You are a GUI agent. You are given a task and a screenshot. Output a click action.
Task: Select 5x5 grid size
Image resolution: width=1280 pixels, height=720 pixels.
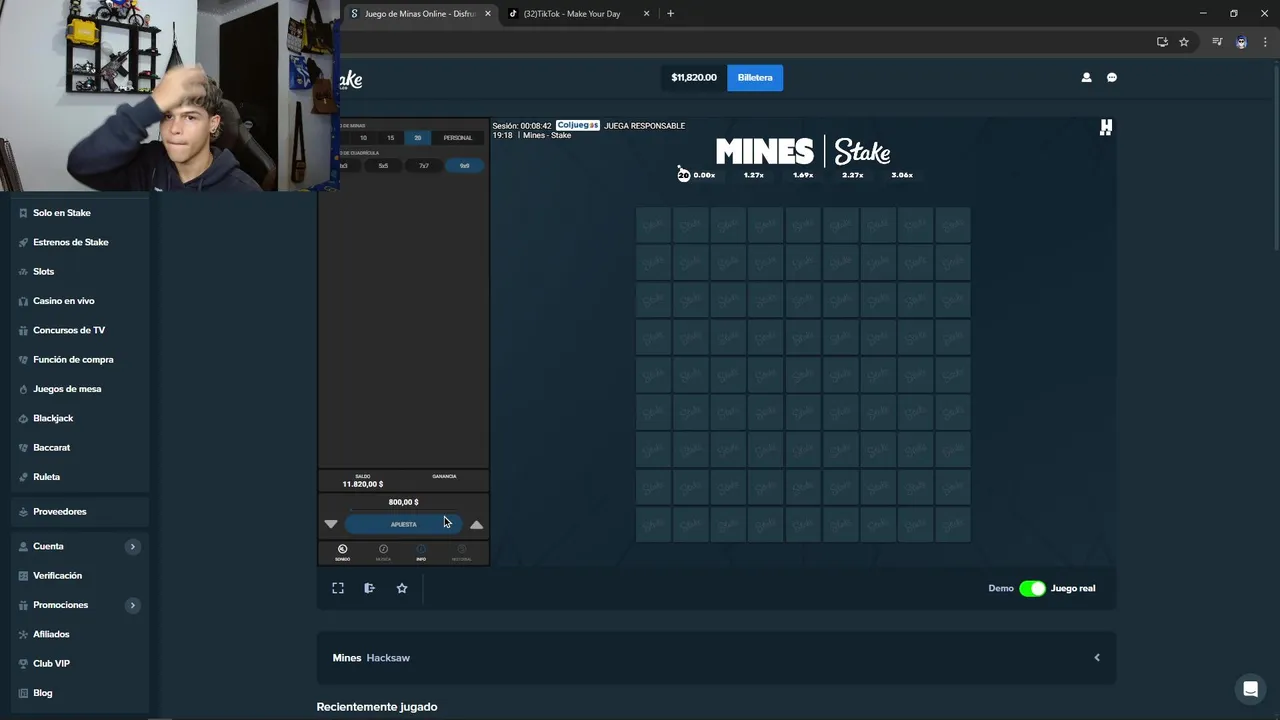(x=383, y=166)
